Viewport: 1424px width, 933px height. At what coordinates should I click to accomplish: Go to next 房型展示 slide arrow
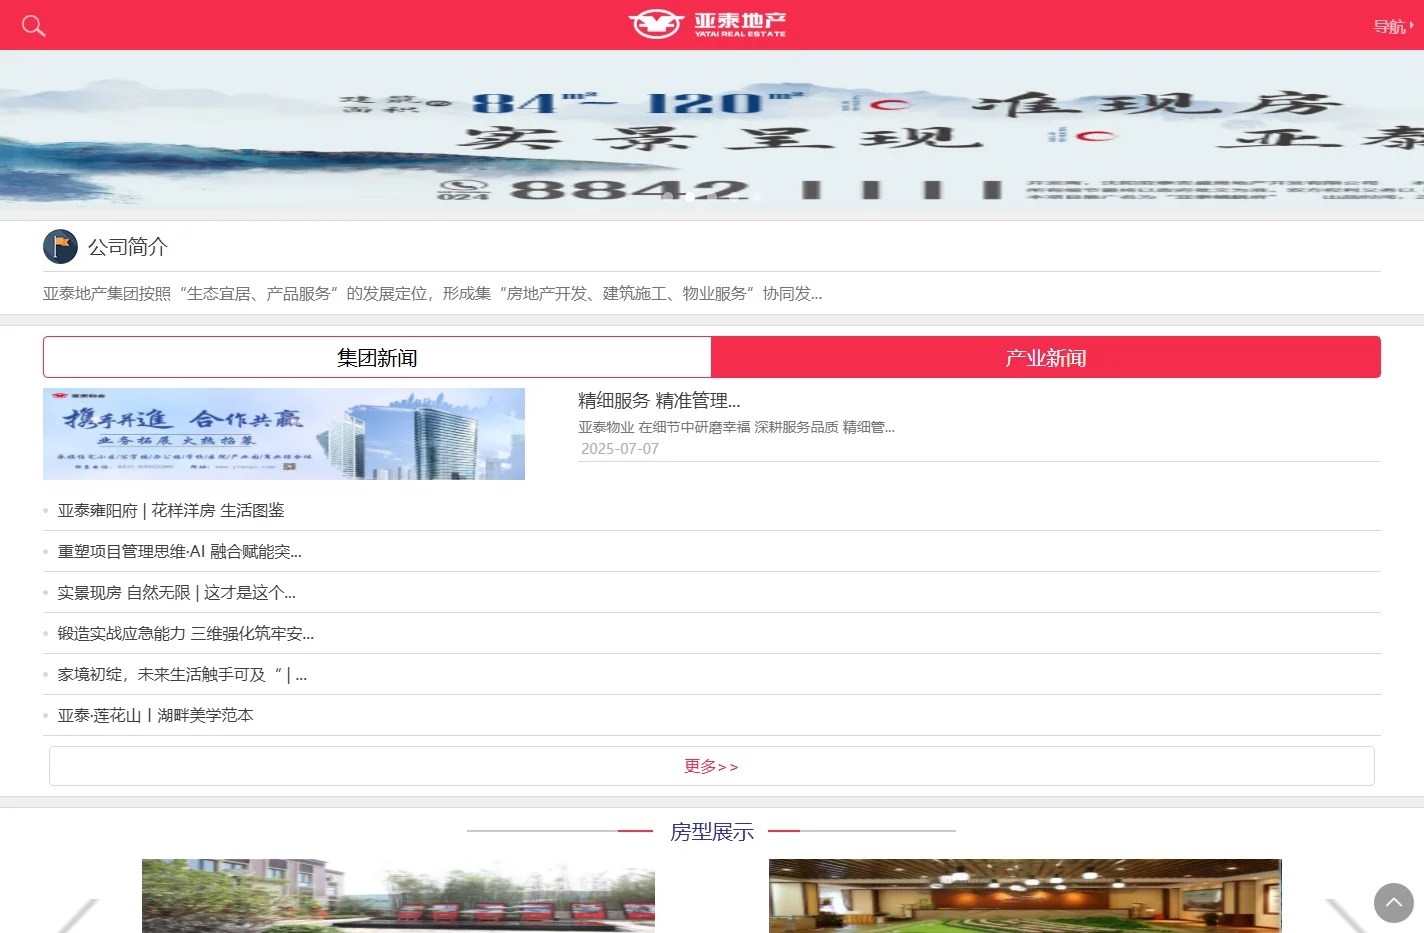(x=1346, y=915)
